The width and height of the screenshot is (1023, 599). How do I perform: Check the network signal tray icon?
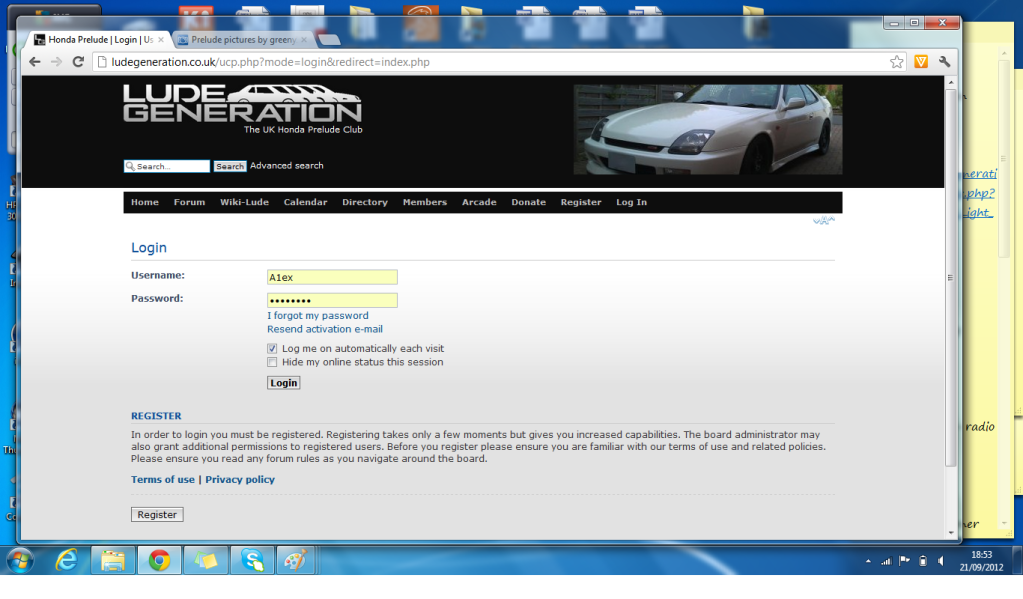point(886,561)
